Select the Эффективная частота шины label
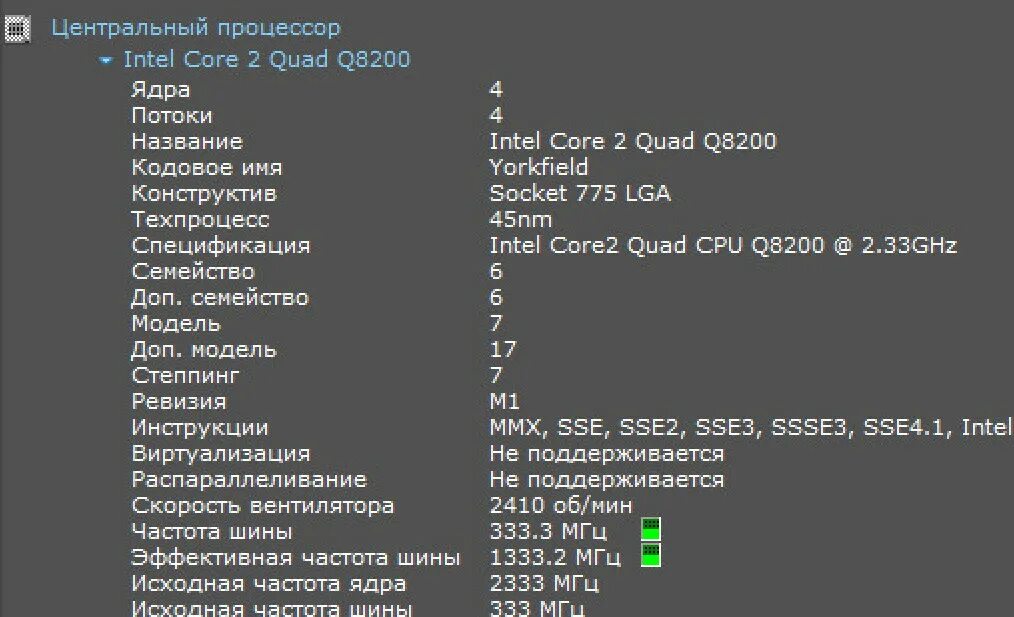 coord(296,557)
